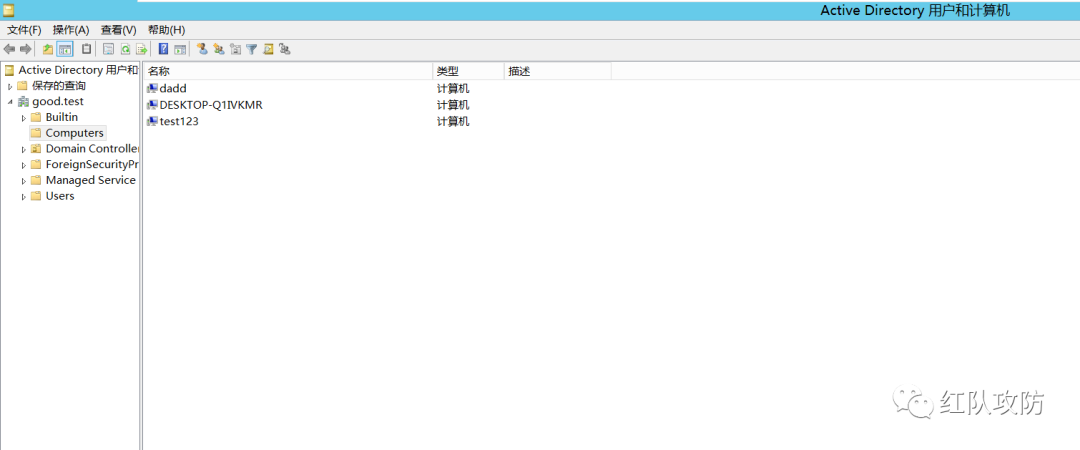The height and width of the screenshot is (450, 1080).
Task: Click the Forward arrow toolbar icon
Action: (x=25, y=49)
